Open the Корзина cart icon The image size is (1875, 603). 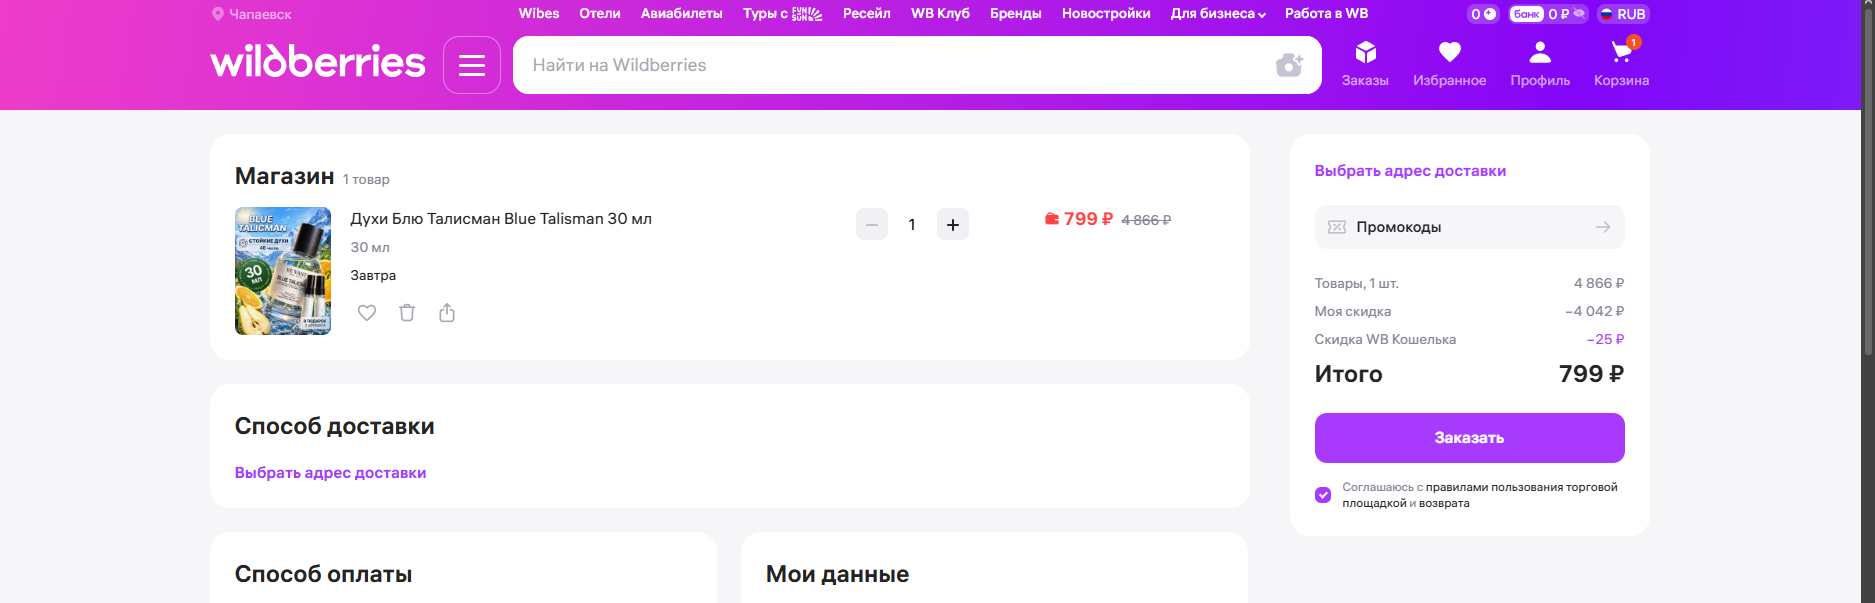point(1621,64)
